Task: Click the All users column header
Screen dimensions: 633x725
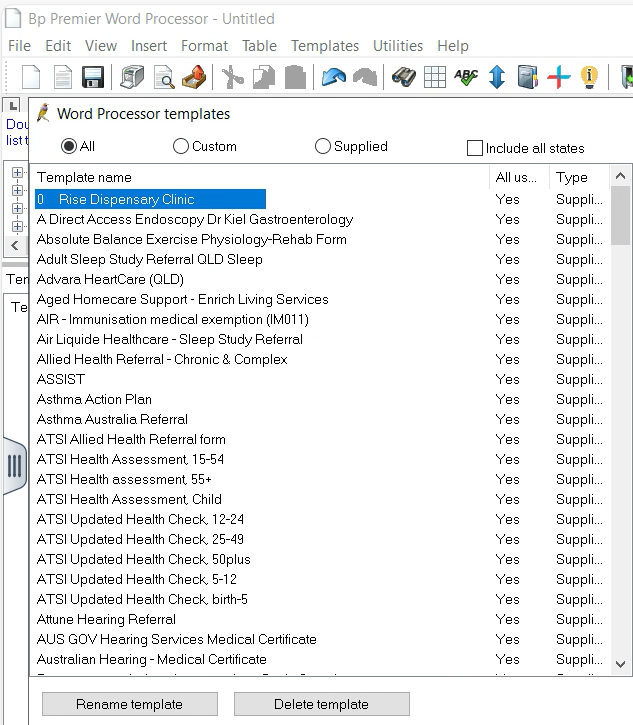Action: (x=519, y=177)
